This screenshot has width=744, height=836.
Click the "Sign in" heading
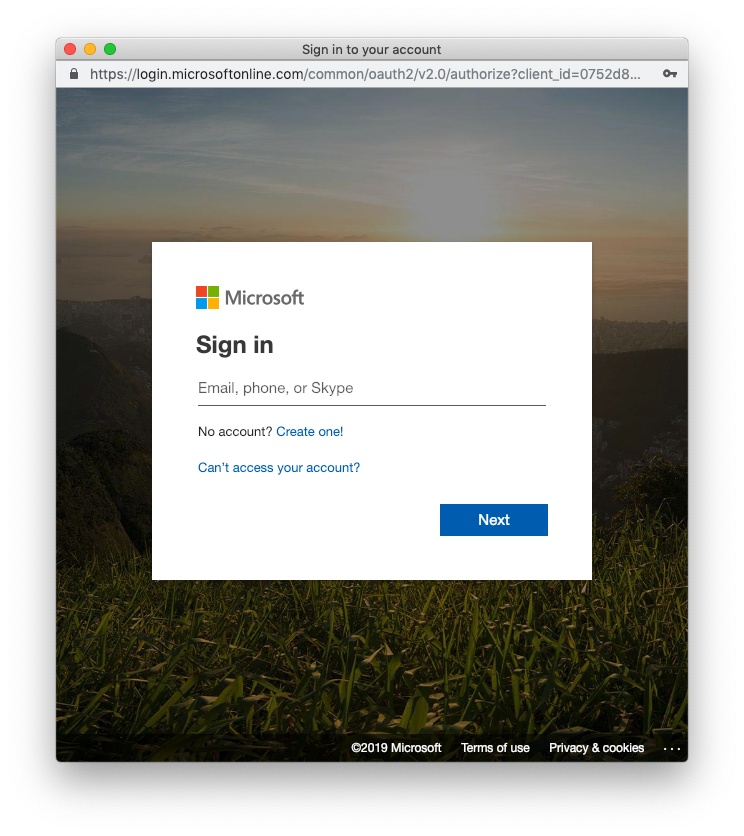(234, 345)
